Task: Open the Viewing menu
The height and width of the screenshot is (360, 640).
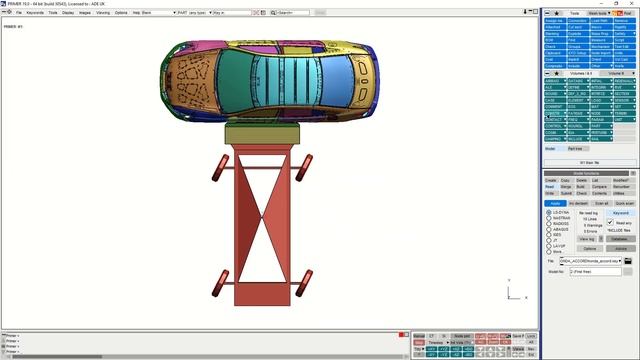Action: (103, 13)
